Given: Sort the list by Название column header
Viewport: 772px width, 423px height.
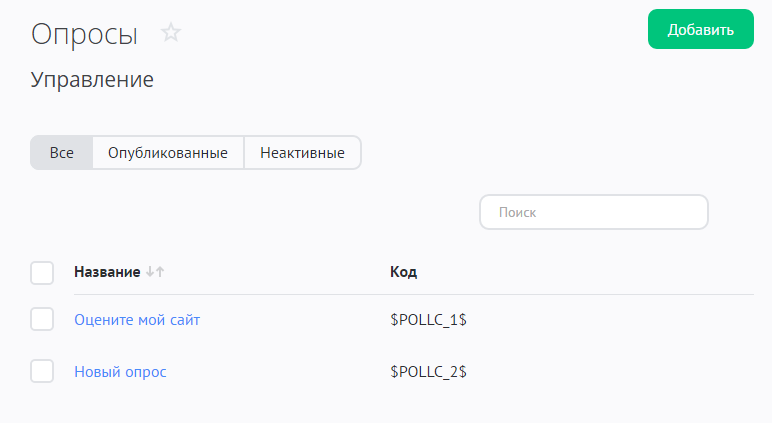Looking at the screenshot, I should pos(107,272).
